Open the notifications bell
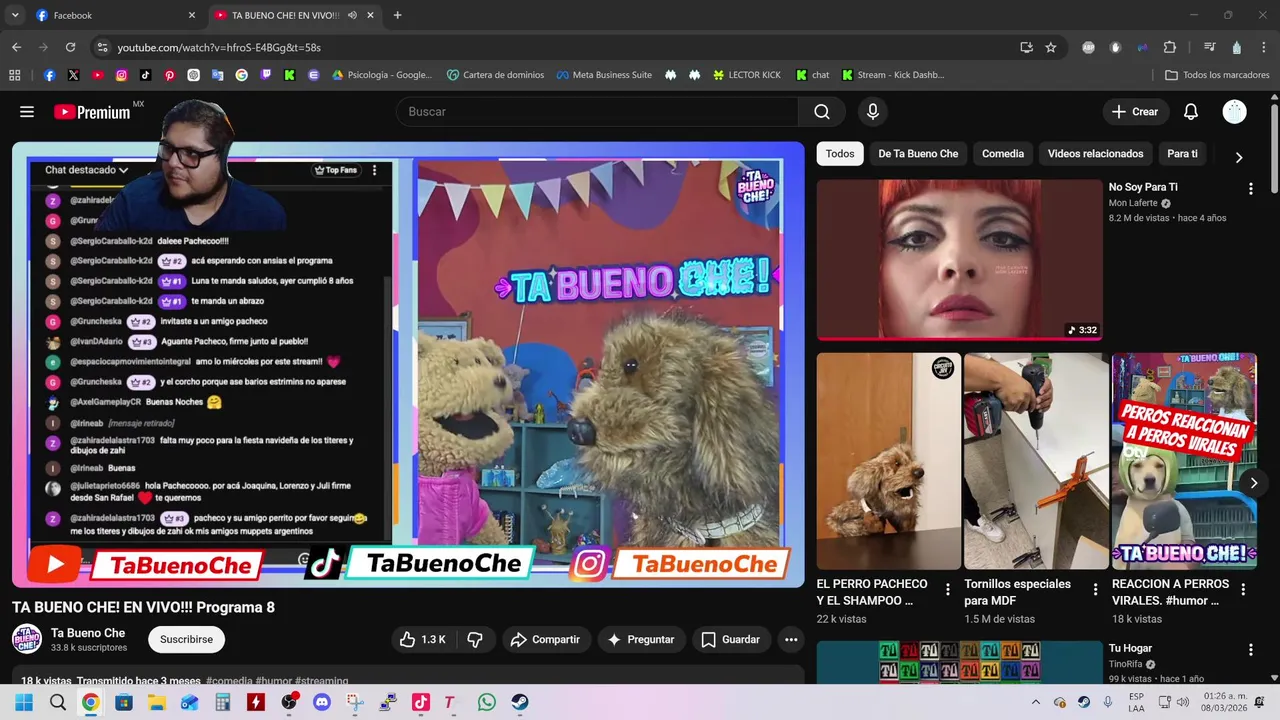The height and width of the screenshot is (720, 1280). coord(1191,112)
